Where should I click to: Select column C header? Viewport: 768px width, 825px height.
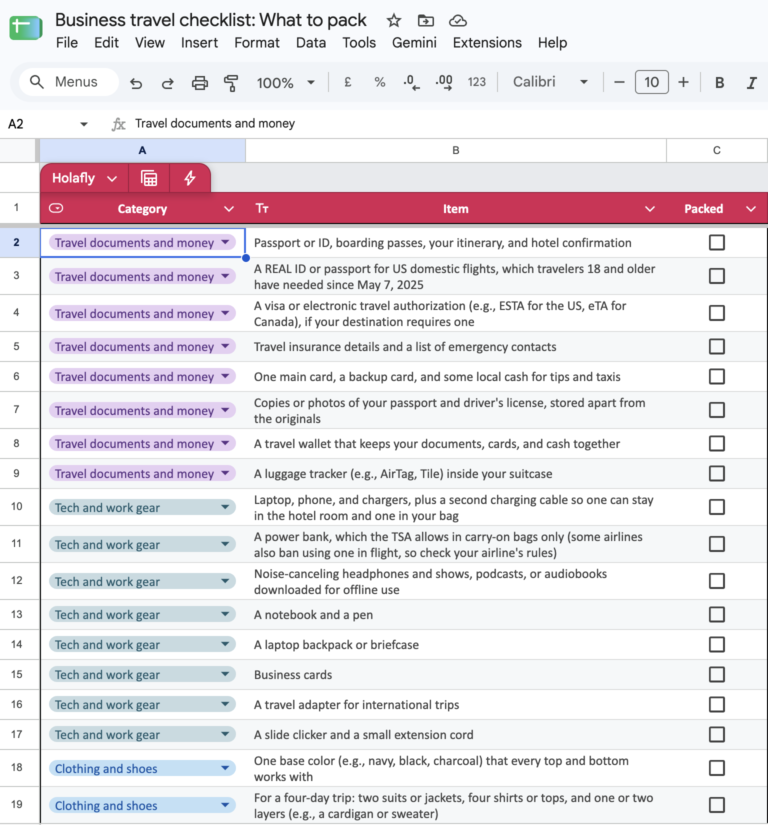pyautogui.click(x=716, y=150)
